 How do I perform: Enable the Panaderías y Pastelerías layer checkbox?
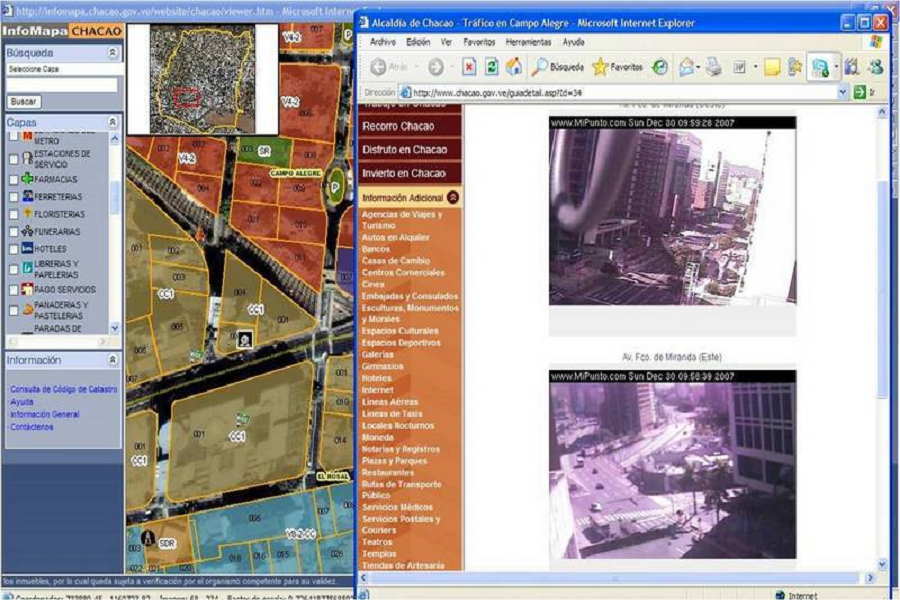pos(14,311)
